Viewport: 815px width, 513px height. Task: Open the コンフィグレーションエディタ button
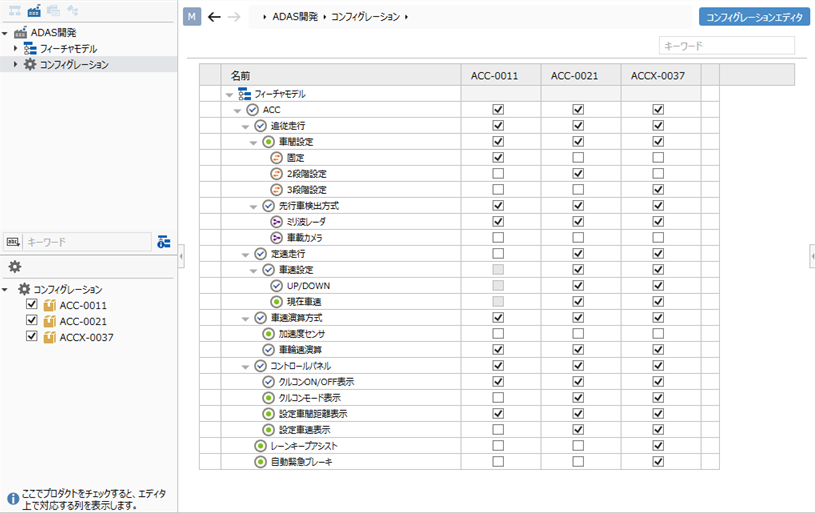click(x=754, y=17)
